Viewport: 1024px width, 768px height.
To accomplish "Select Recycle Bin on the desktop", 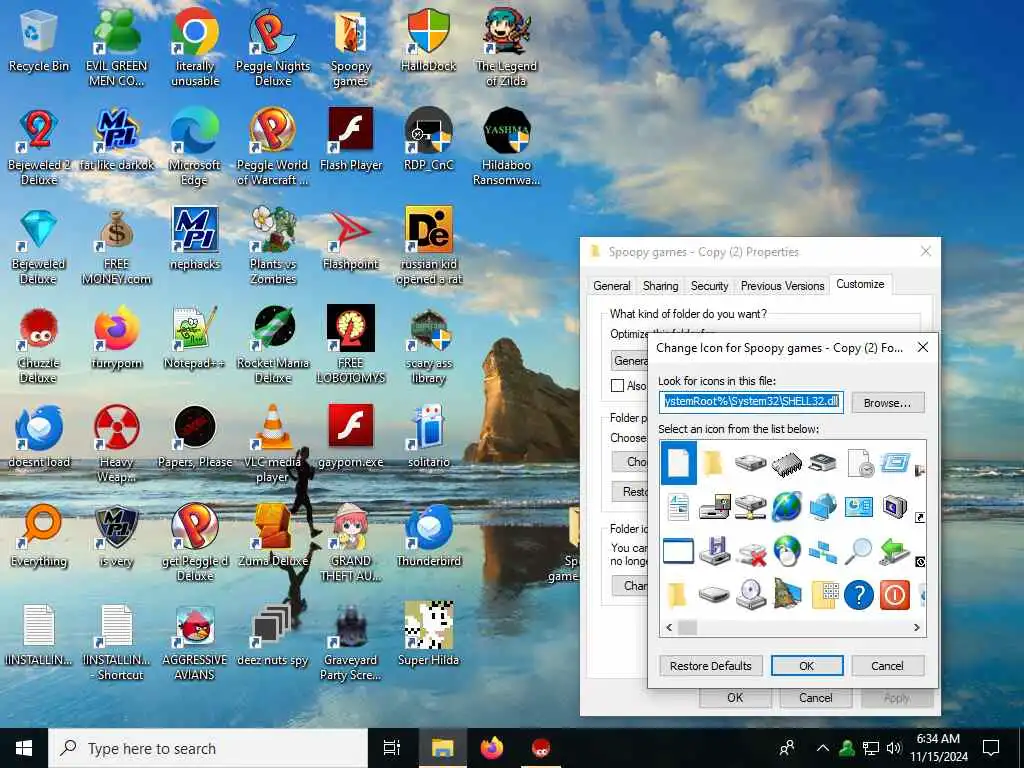I will (39, 41).
